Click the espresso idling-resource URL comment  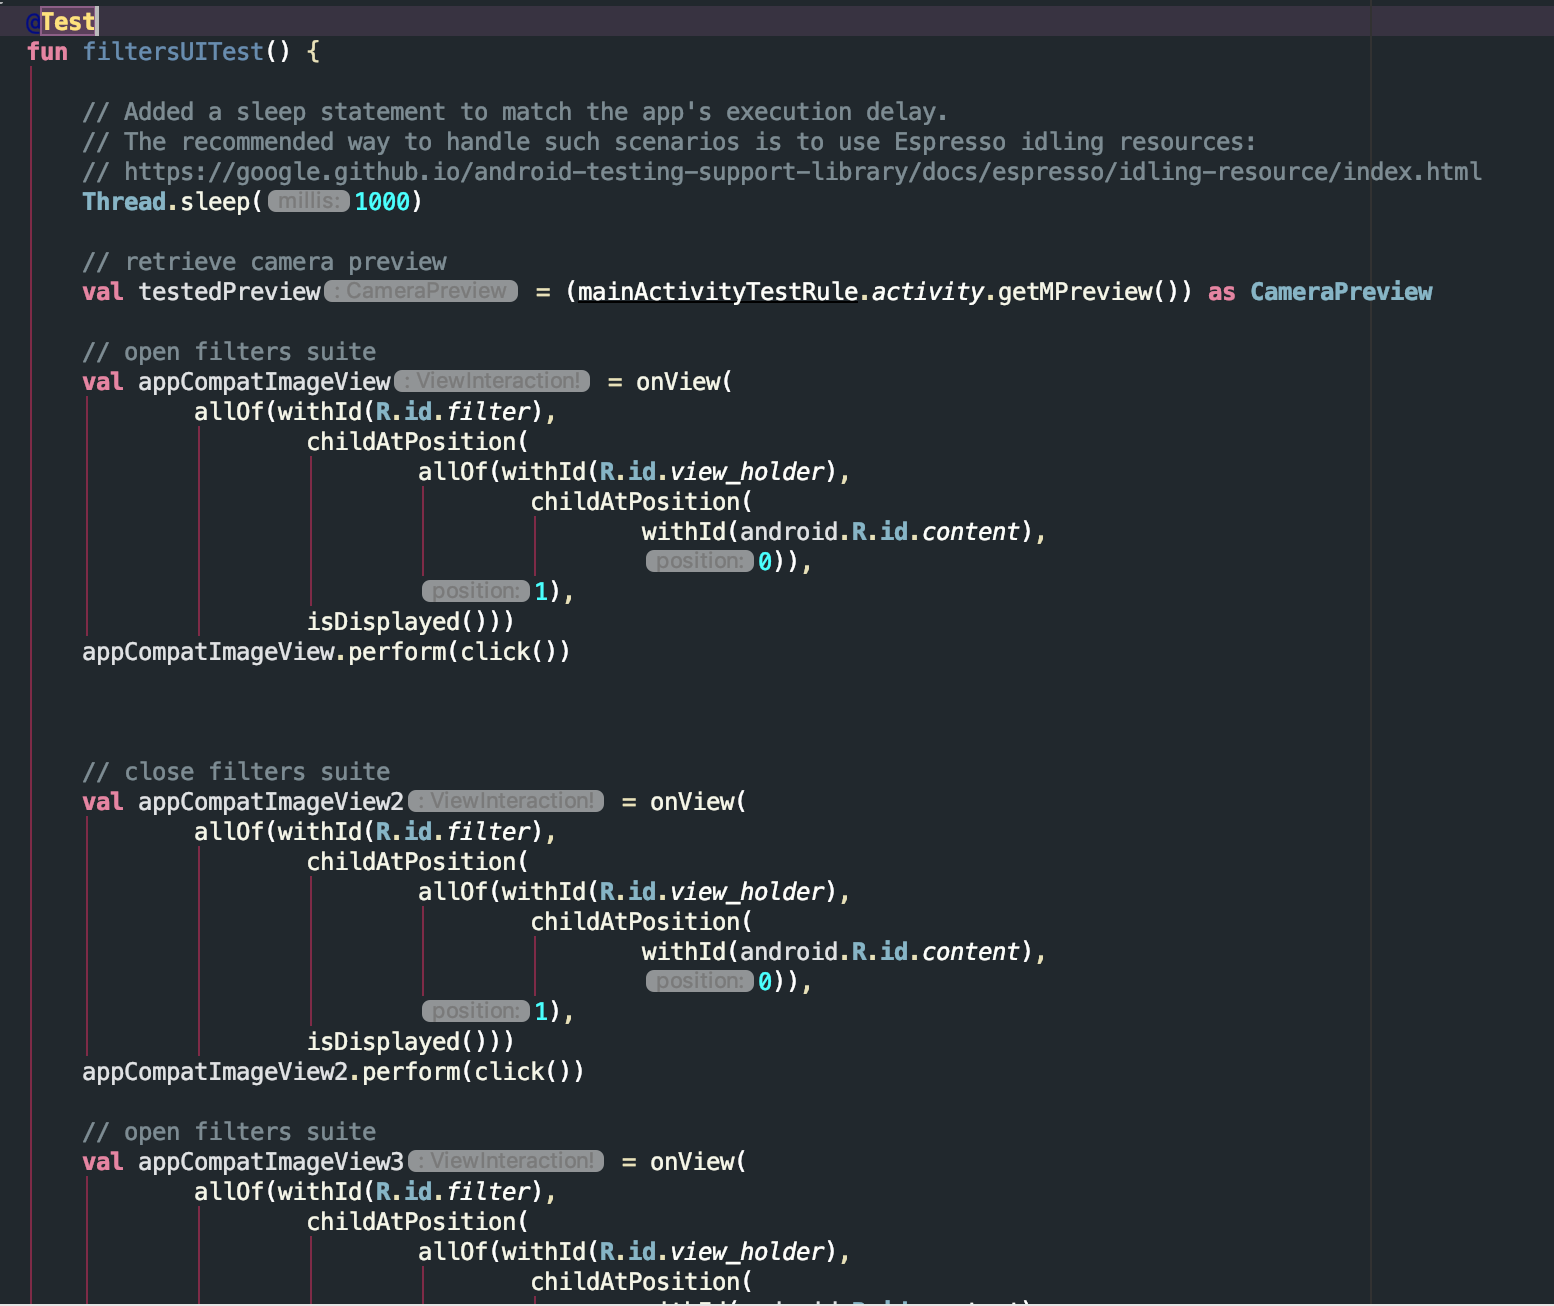782,171
